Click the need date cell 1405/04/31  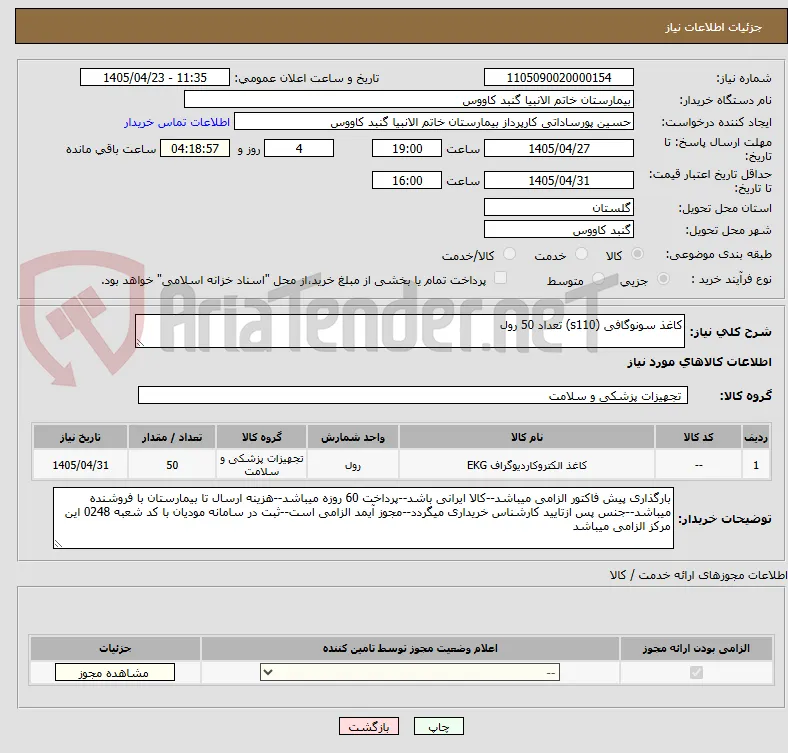point(80,465)
